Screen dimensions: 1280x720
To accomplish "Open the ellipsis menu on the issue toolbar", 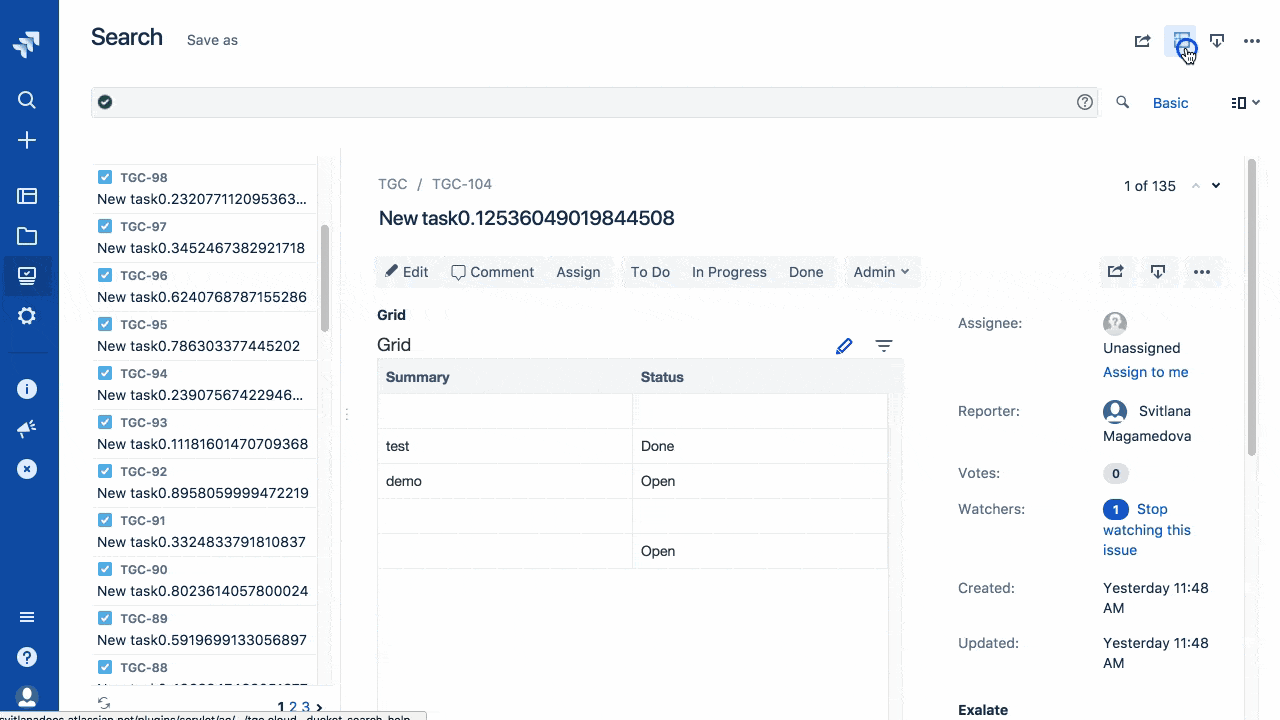I will (1202, 271).
